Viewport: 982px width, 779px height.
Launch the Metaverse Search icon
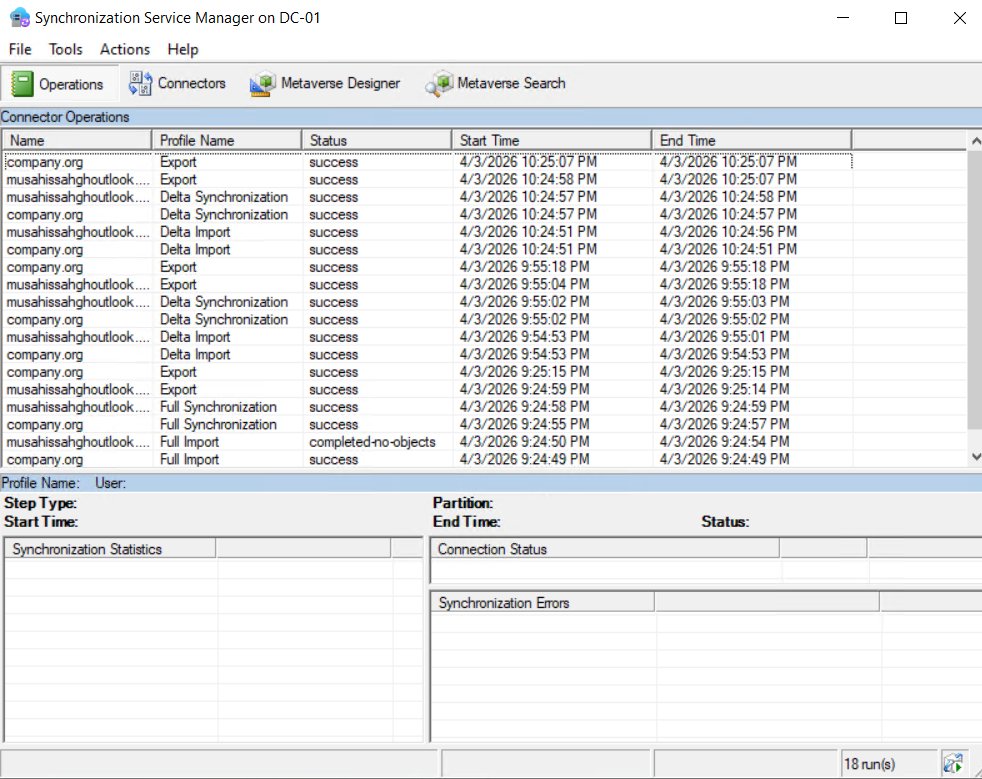click(439, 84)
